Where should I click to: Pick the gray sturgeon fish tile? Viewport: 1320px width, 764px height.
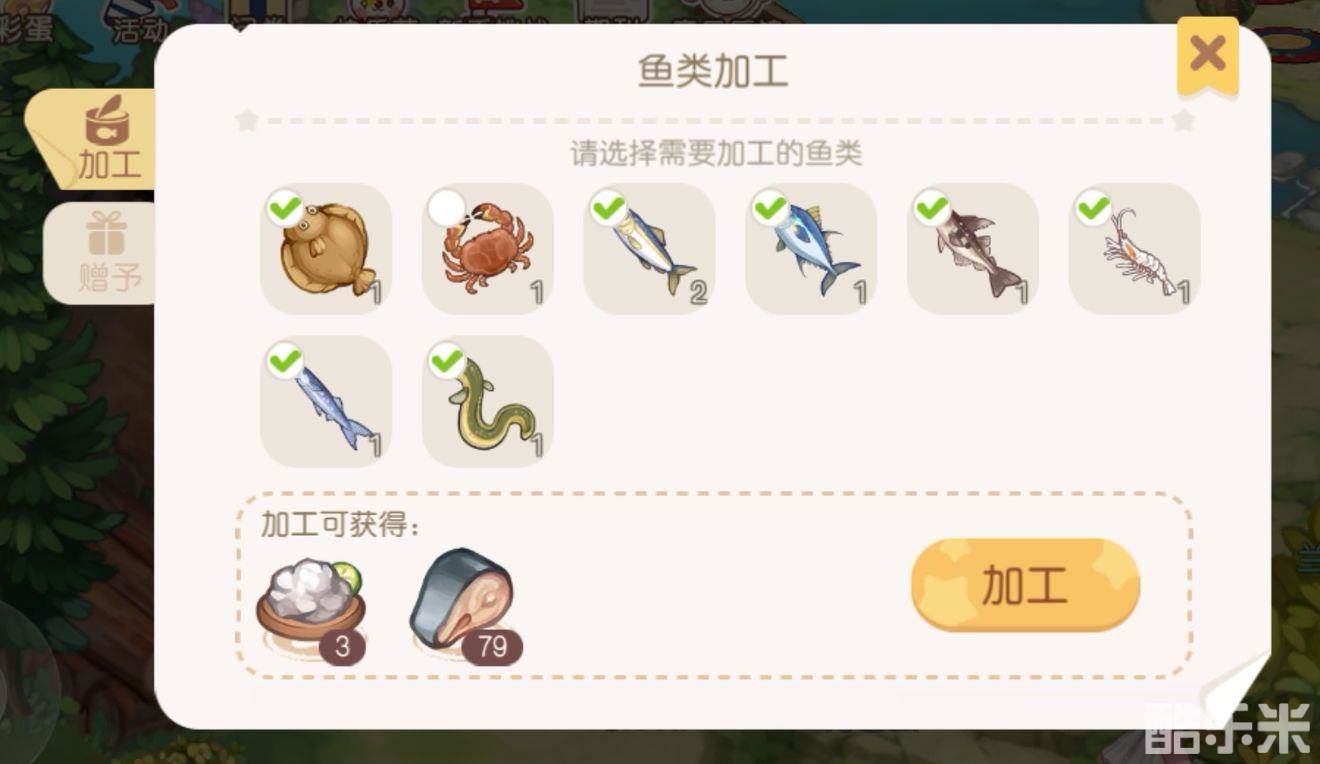click(x=973, y=249)
